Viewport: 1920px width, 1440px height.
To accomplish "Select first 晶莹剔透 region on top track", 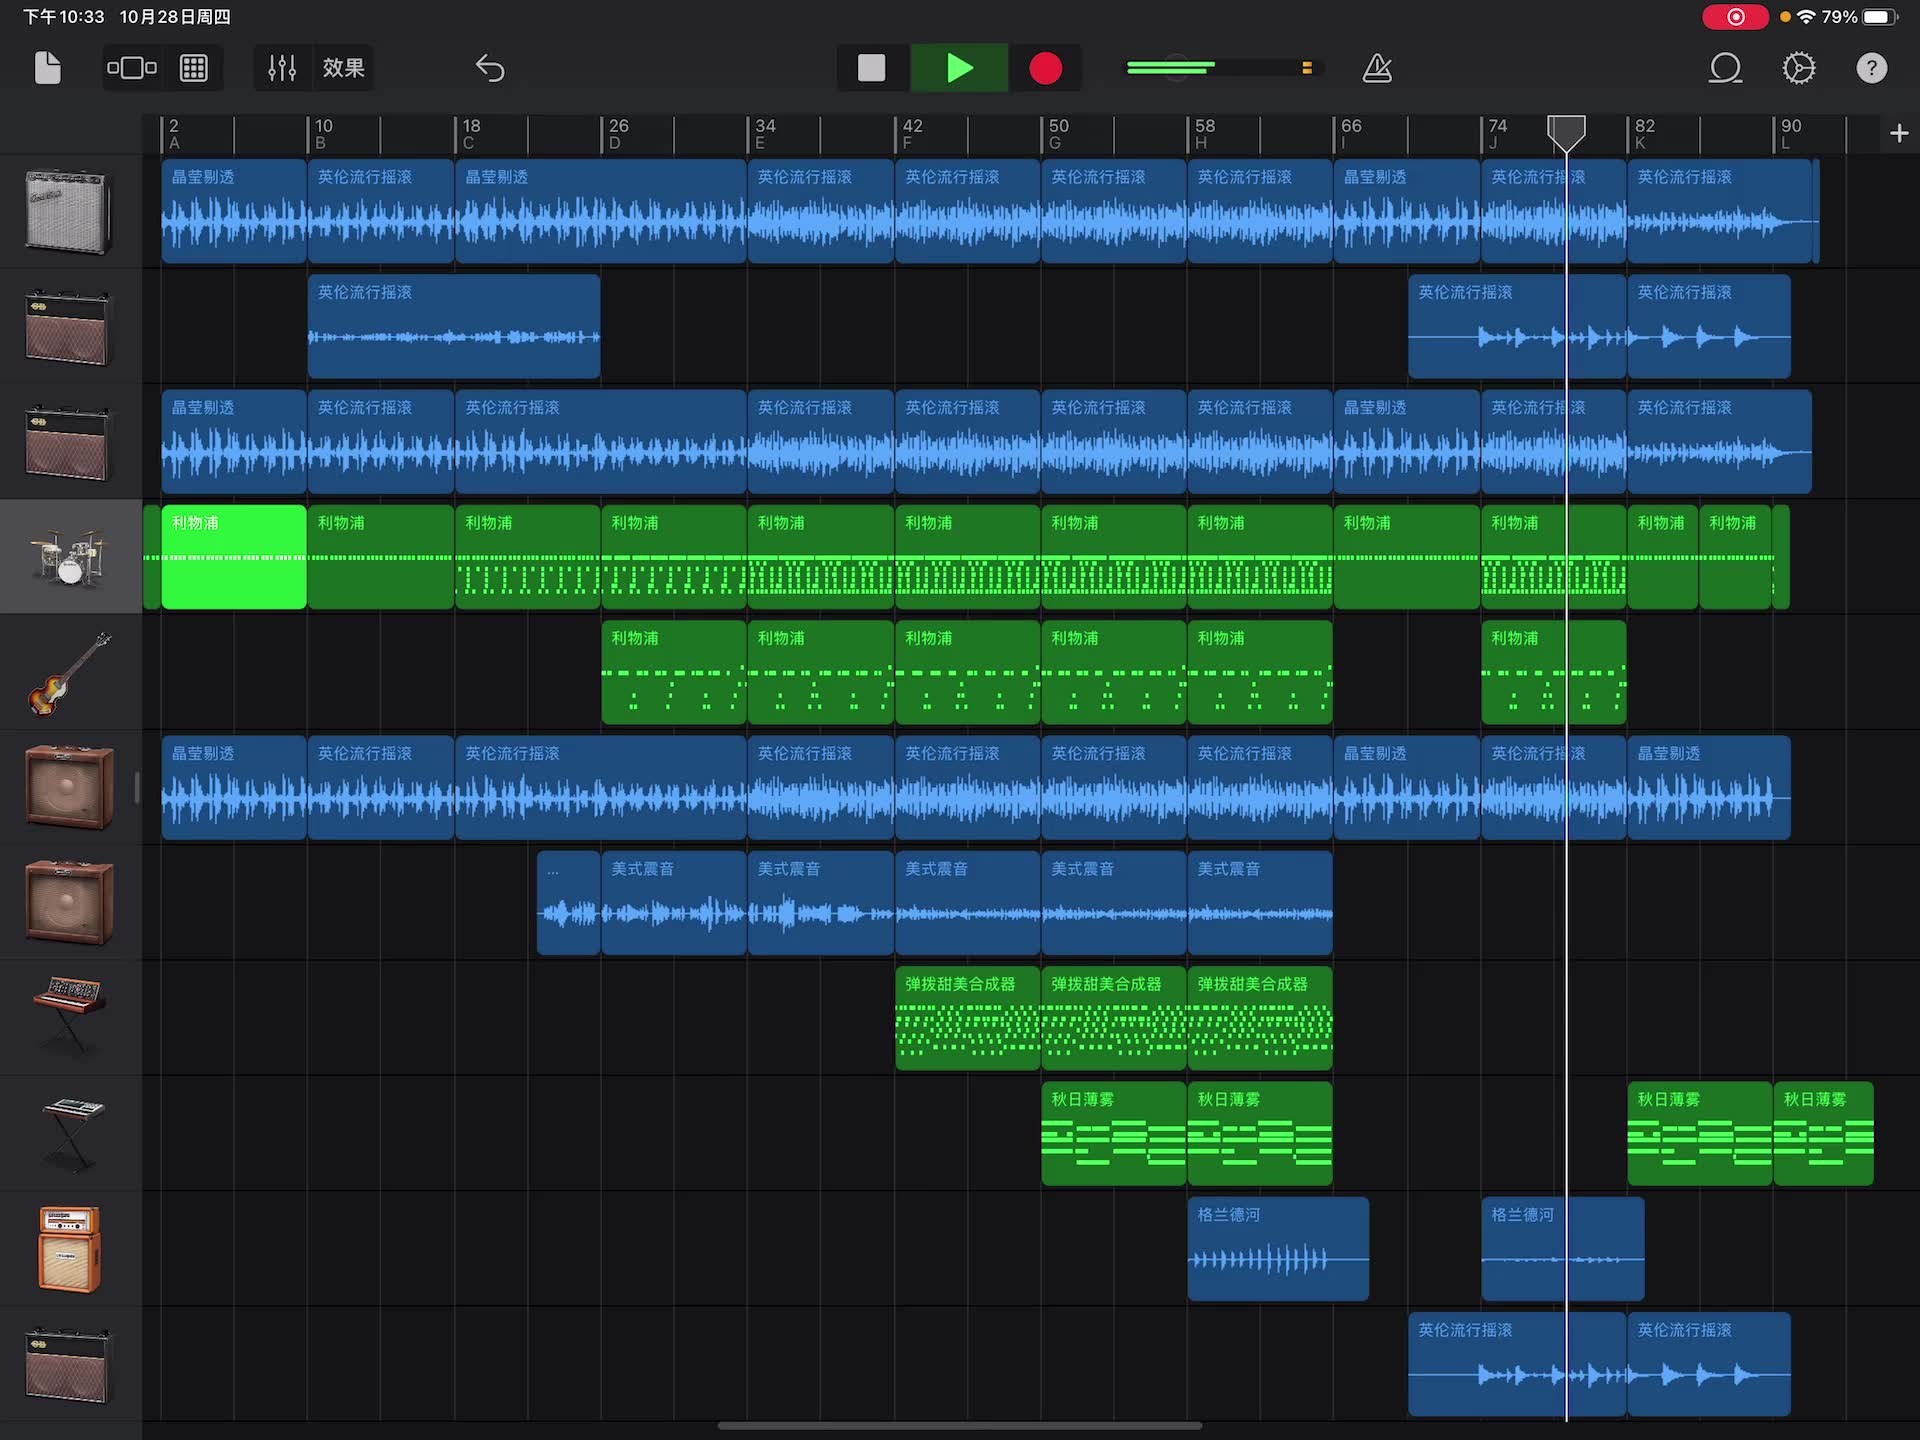I will (234, 211).
